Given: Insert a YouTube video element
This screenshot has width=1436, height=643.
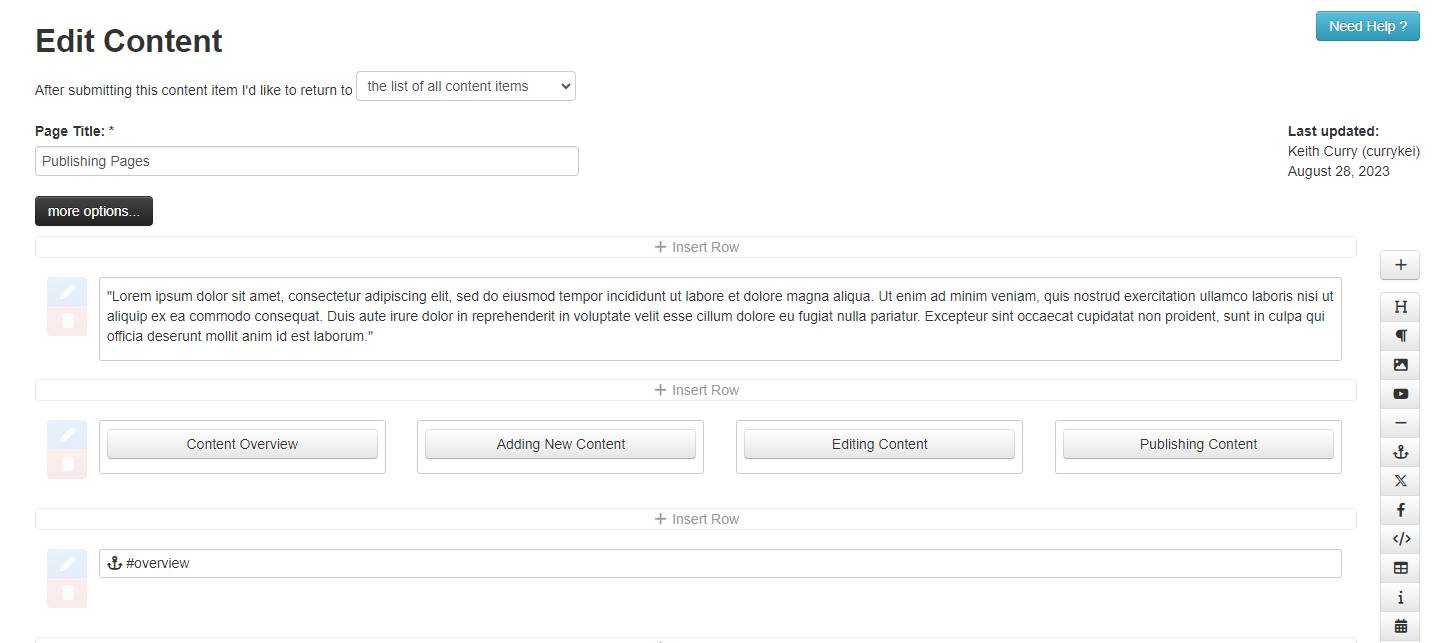Looking at the screenshot, I should (1399, 394).
